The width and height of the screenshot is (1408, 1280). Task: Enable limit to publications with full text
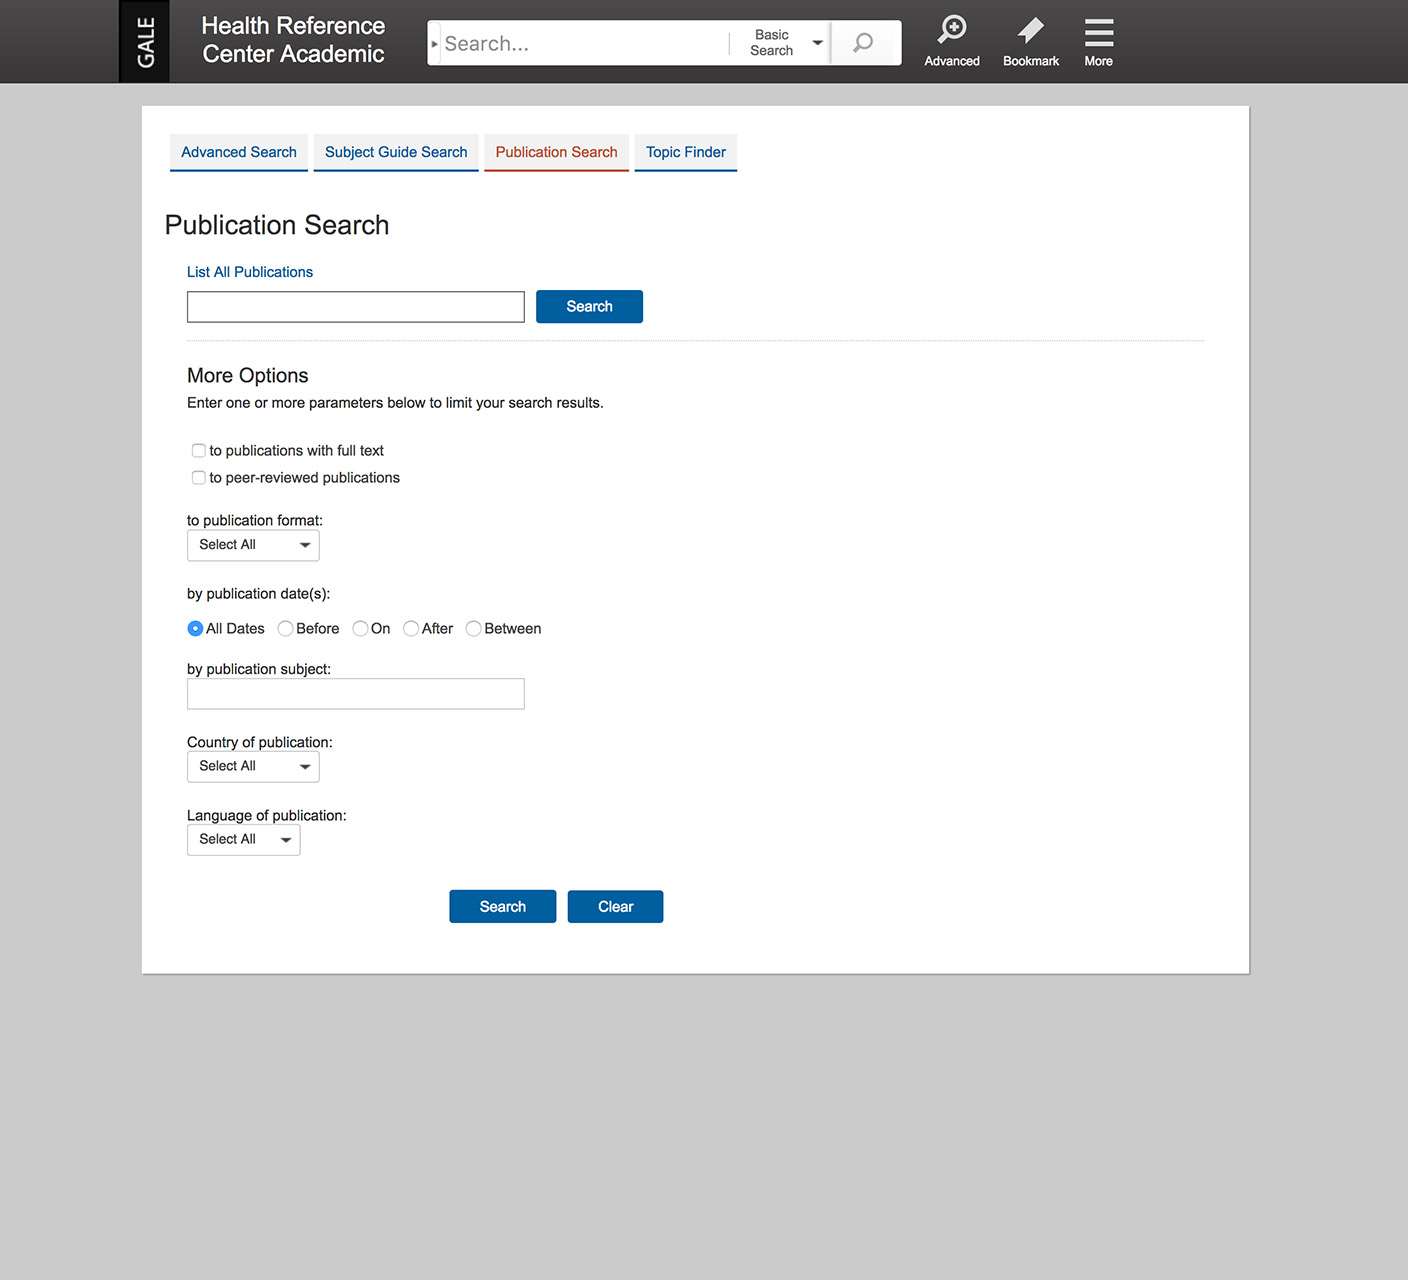199,451
